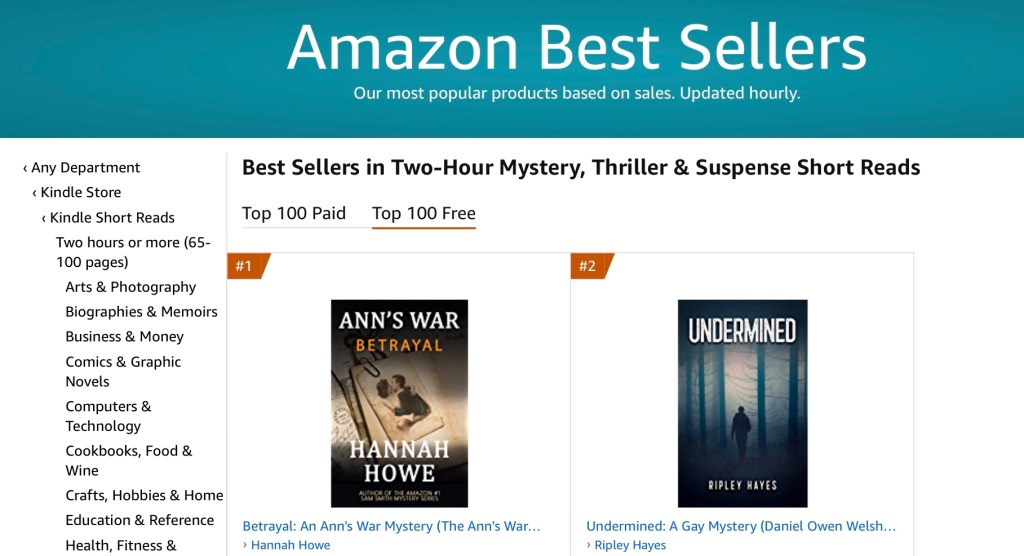Open the Top 100 Paid tab

(294, 213)
